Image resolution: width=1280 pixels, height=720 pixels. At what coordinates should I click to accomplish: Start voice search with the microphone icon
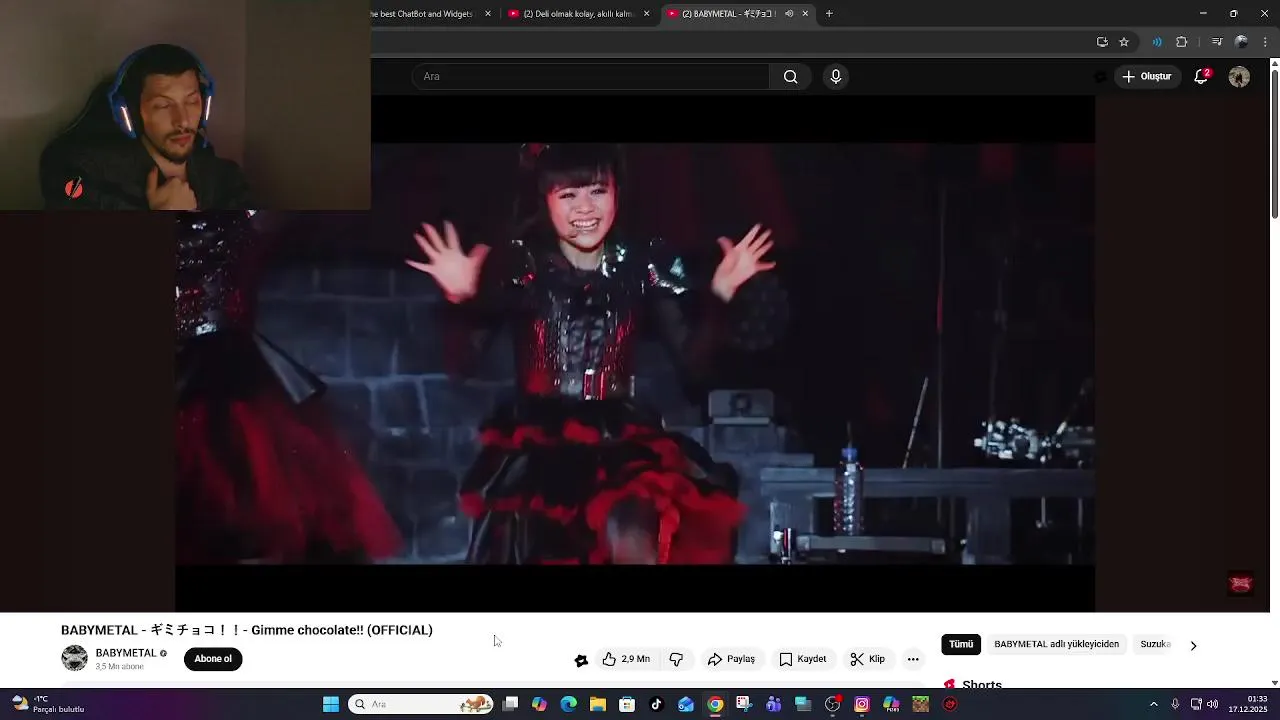pyautogui.click(x=836, y=77)
